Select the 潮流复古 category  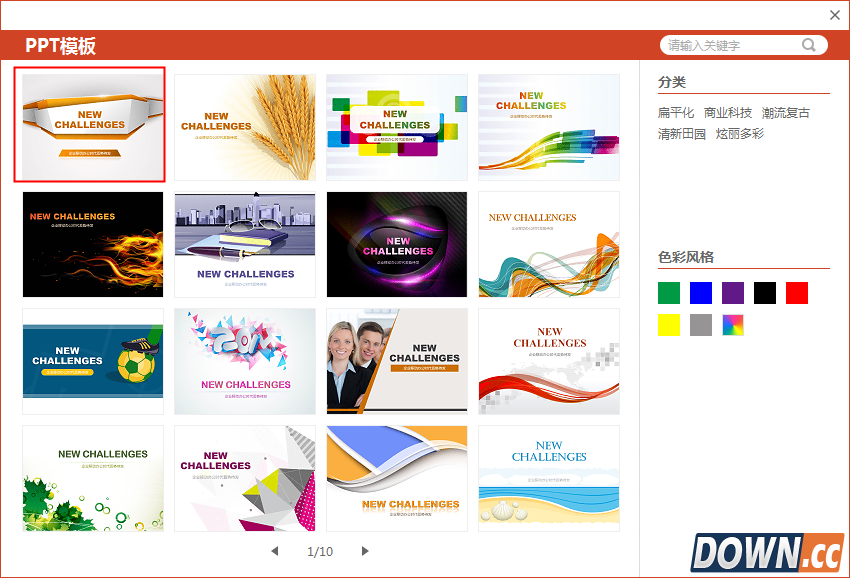(786, 113)
